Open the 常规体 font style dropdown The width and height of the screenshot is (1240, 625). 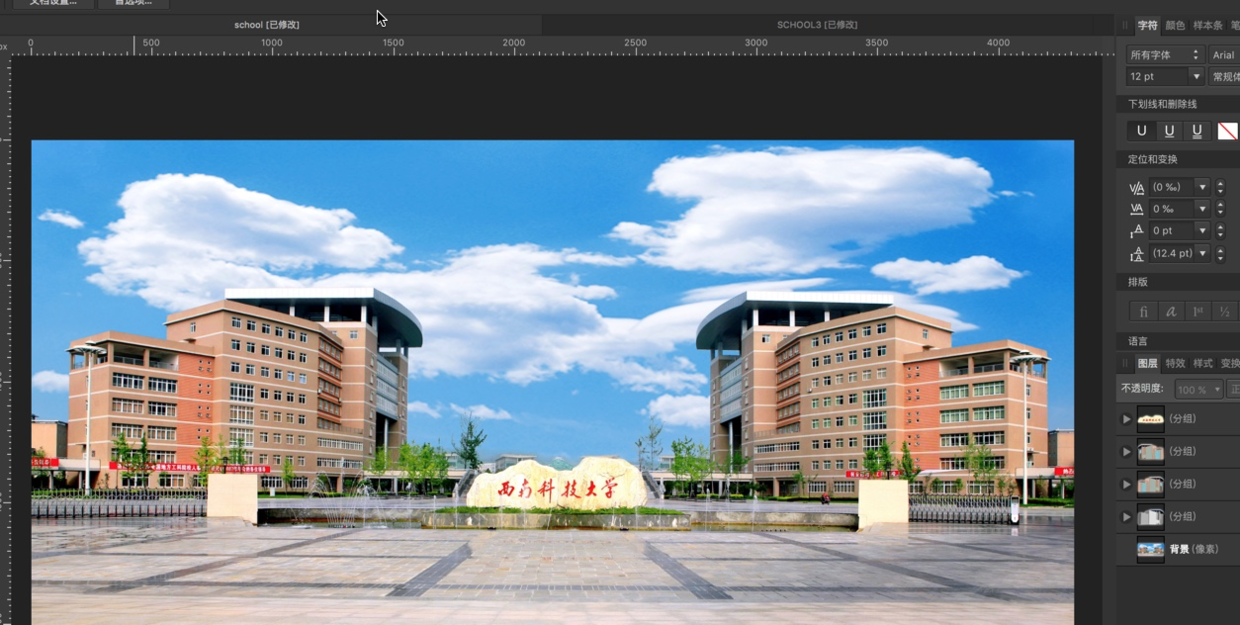(x=1225, y=77)
